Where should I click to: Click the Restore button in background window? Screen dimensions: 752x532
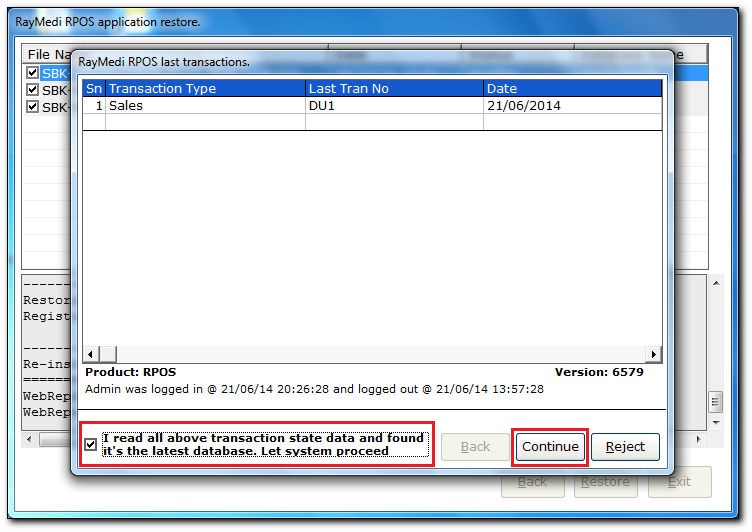click(x=605, y=482)
